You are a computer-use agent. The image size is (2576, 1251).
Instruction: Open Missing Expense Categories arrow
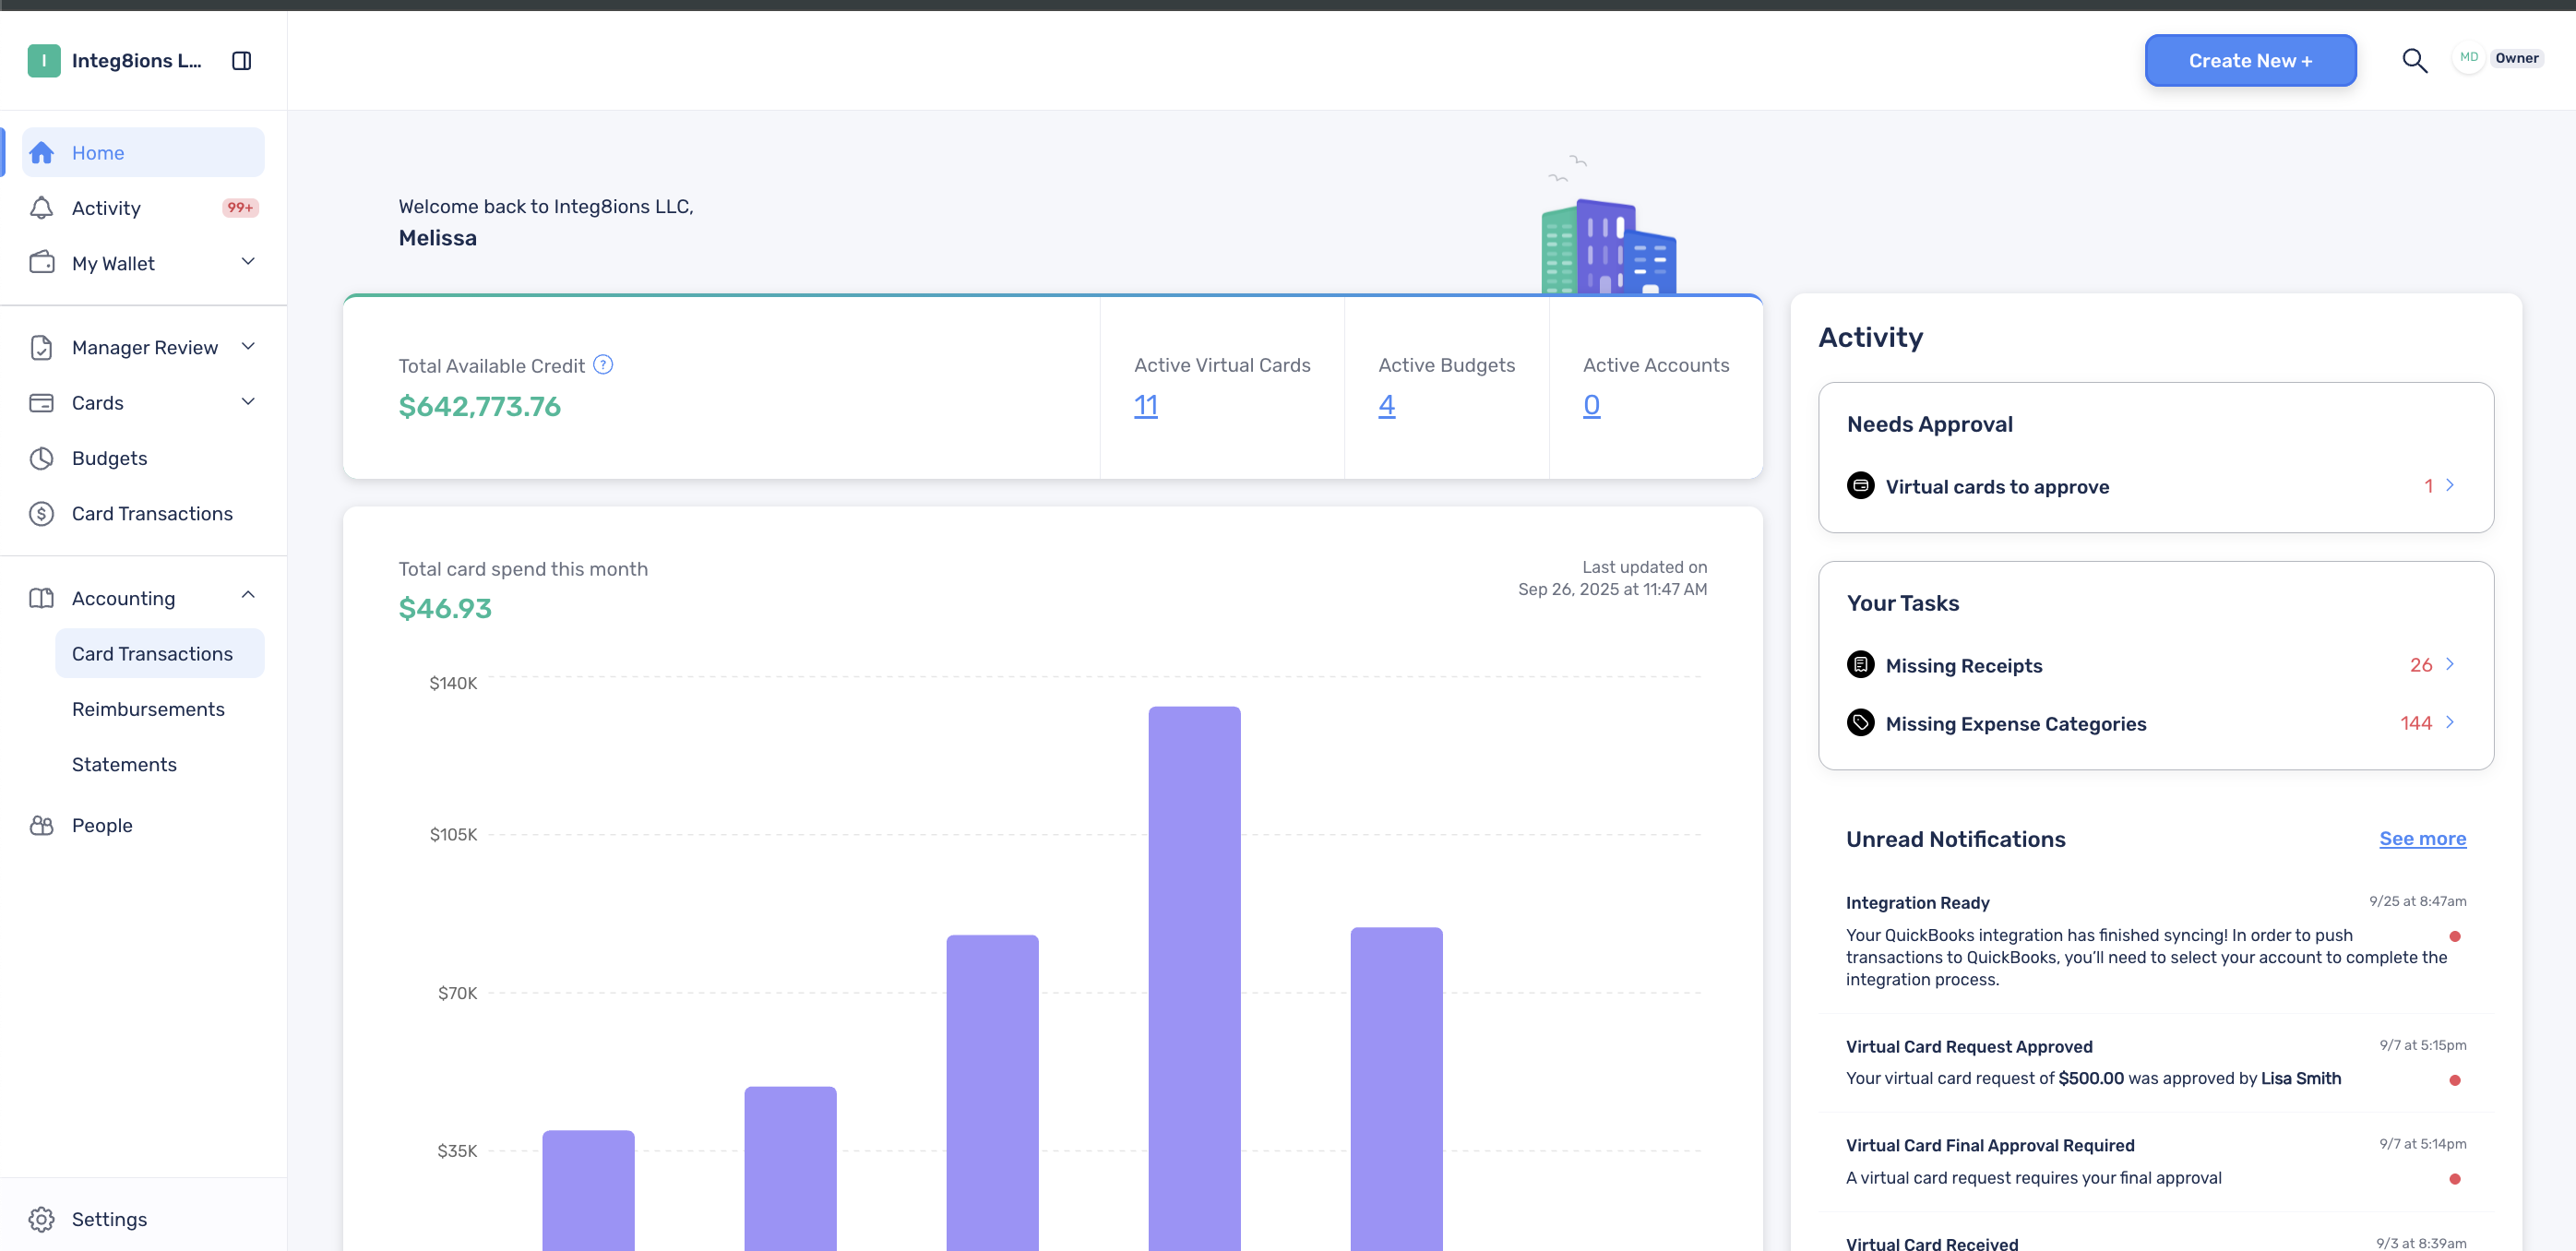[2450, 723]
